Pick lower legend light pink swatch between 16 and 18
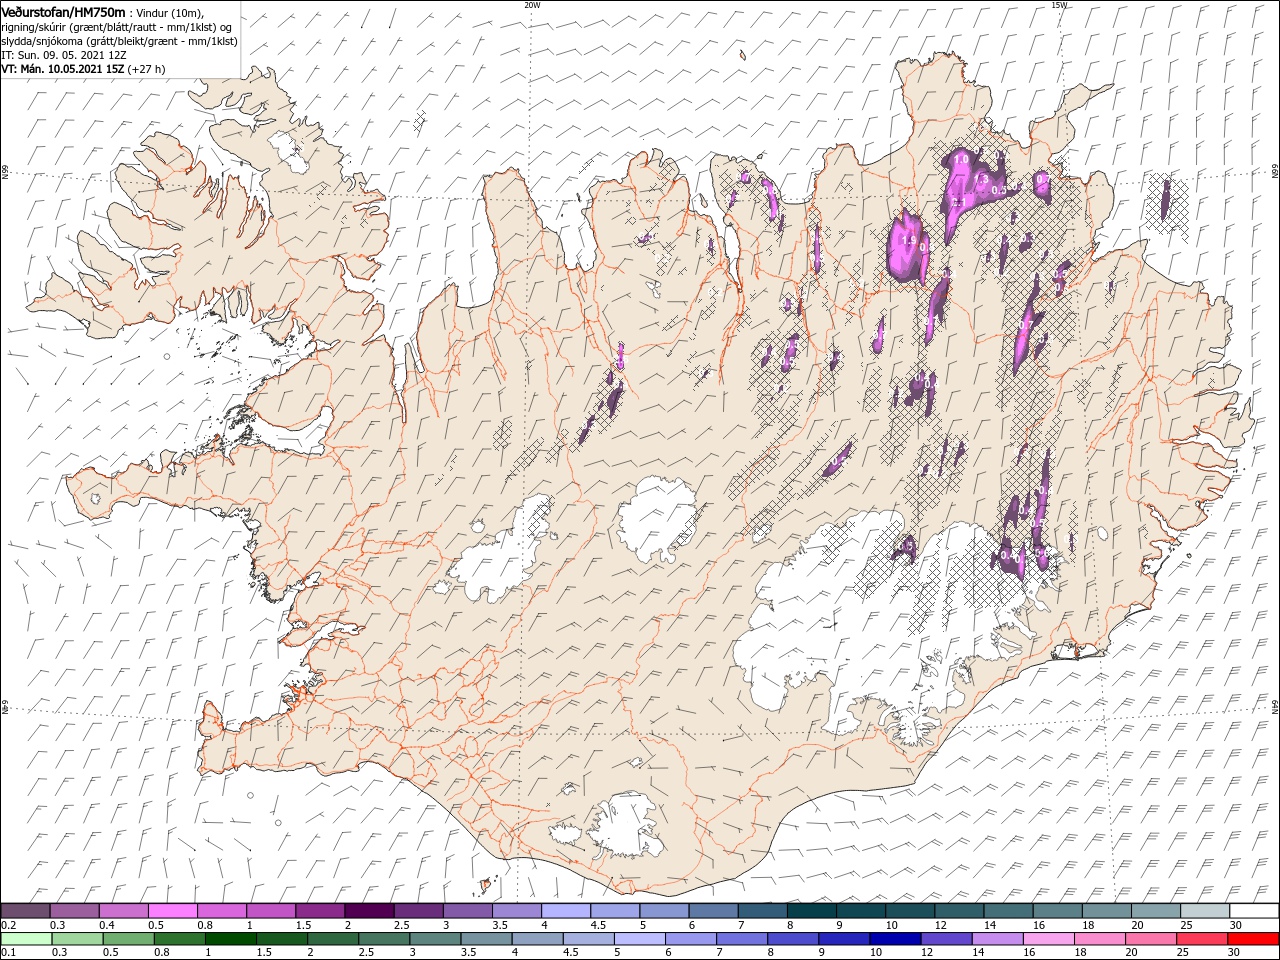The height and width of the screenshot is (960, 1280). point(1049,939)
